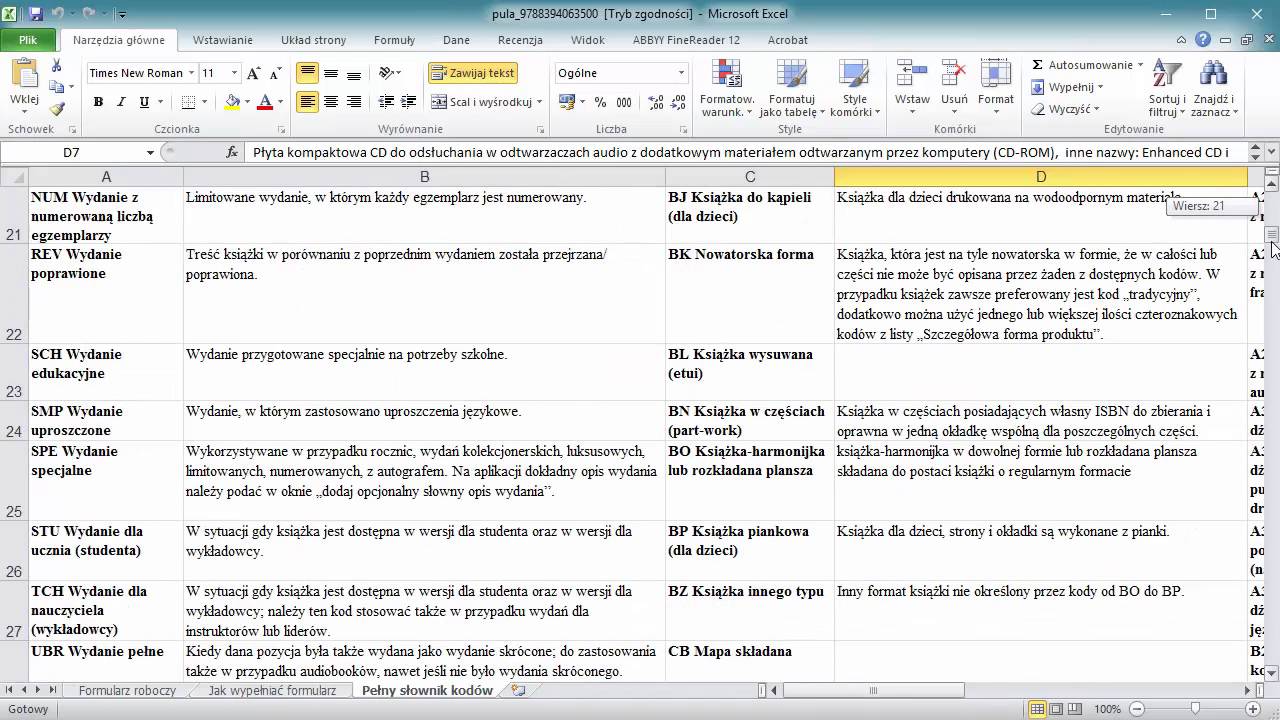The image size is (1280, 720).
Task: Decrease font size icon
Action: click(x=274, y=73)
